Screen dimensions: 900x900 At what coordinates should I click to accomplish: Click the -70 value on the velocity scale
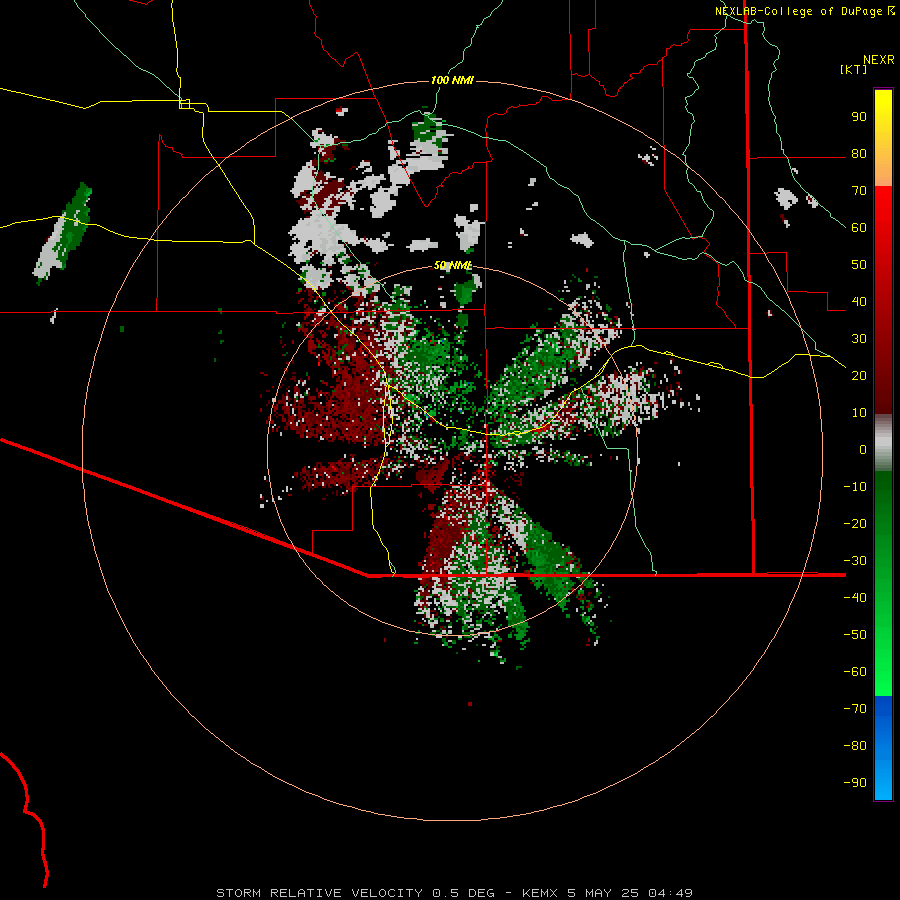click(x=855, y=709)
